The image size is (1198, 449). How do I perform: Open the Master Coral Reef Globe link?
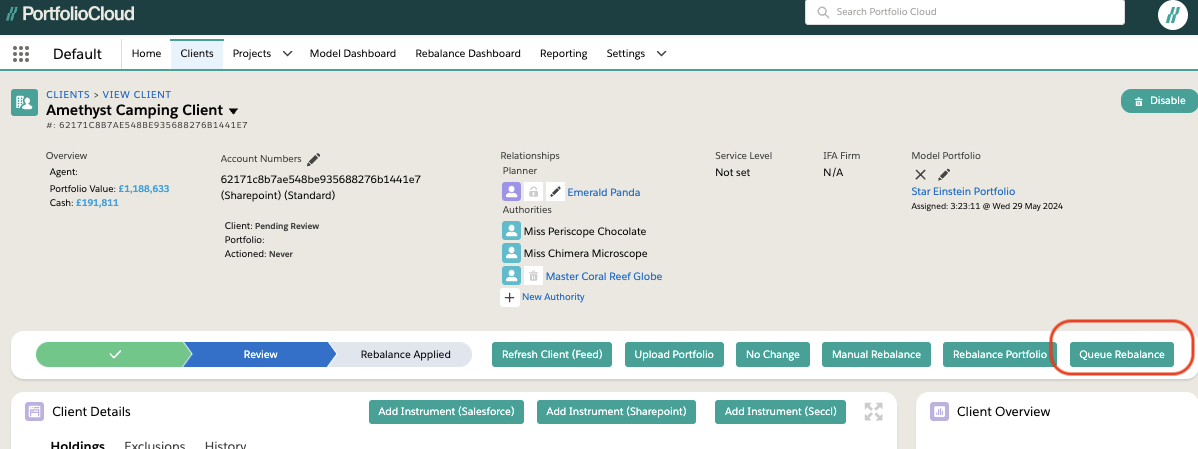click(x=604, y=276)
